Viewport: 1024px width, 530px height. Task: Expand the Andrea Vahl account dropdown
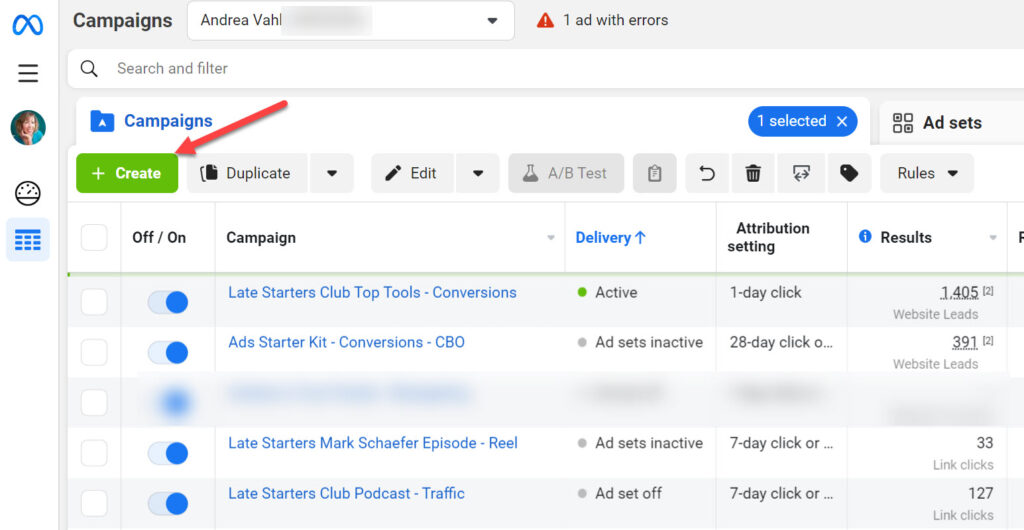(491, 21)
